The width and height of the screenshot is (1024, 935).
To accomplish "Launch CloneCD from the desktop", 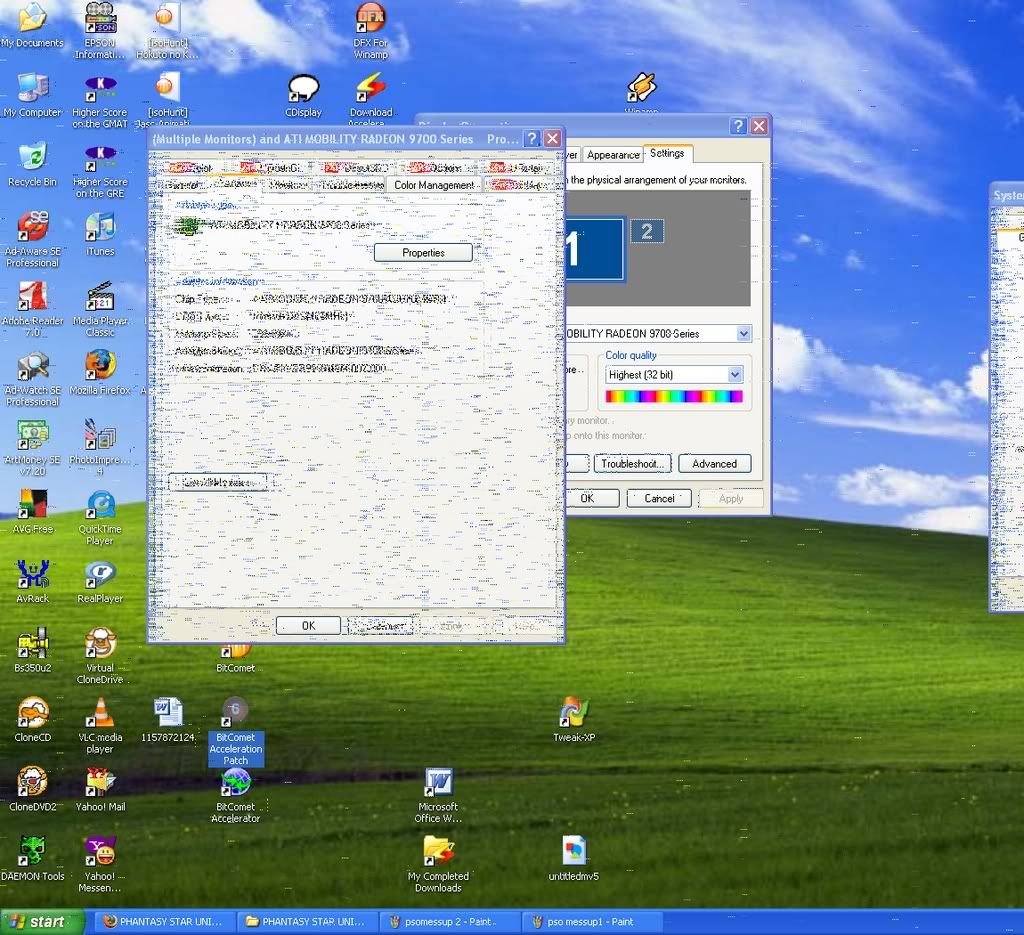I will pyautogui.click(x=32, y=720).
